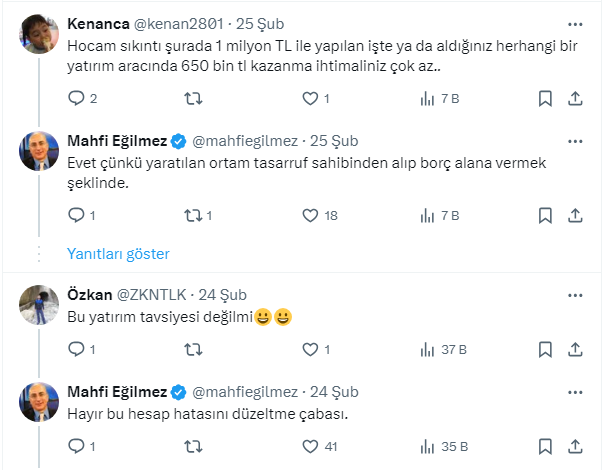Retweet Mahfi Eğilmez's 'Evet çünkü' reply
This screenshot has width=604, height=470.
point(194,214)
